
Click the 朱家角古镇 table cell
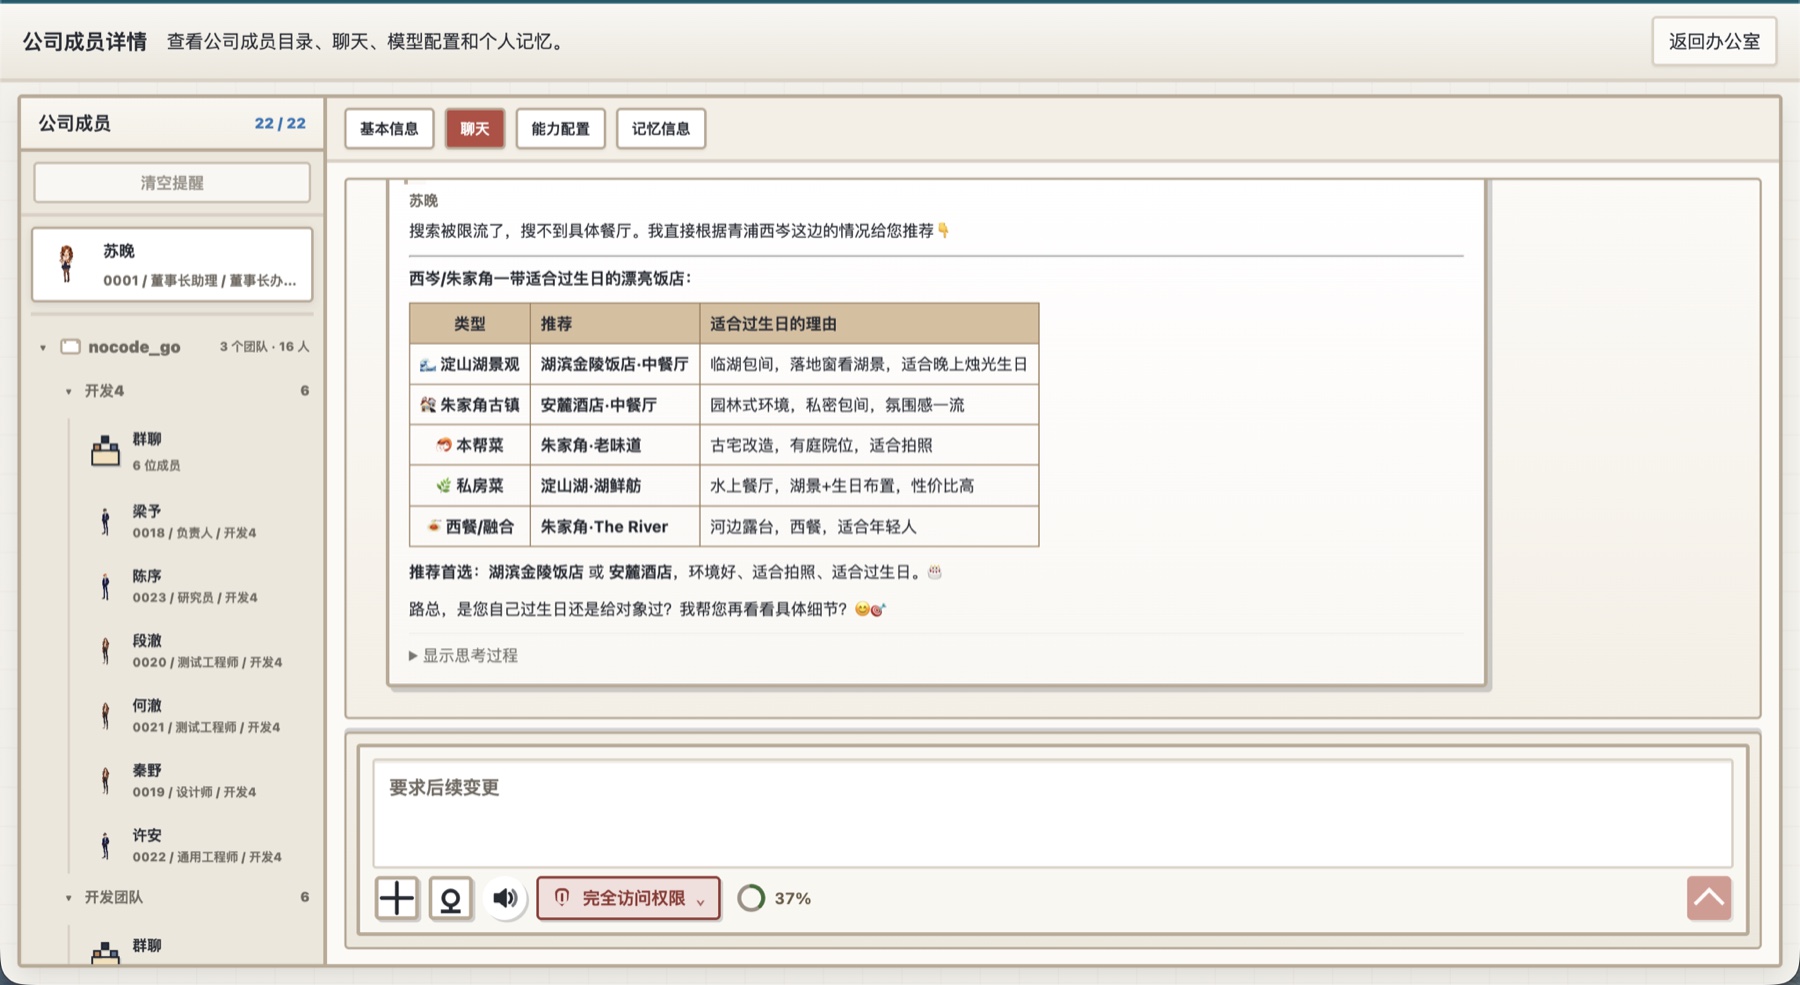(x=469, y=405)
